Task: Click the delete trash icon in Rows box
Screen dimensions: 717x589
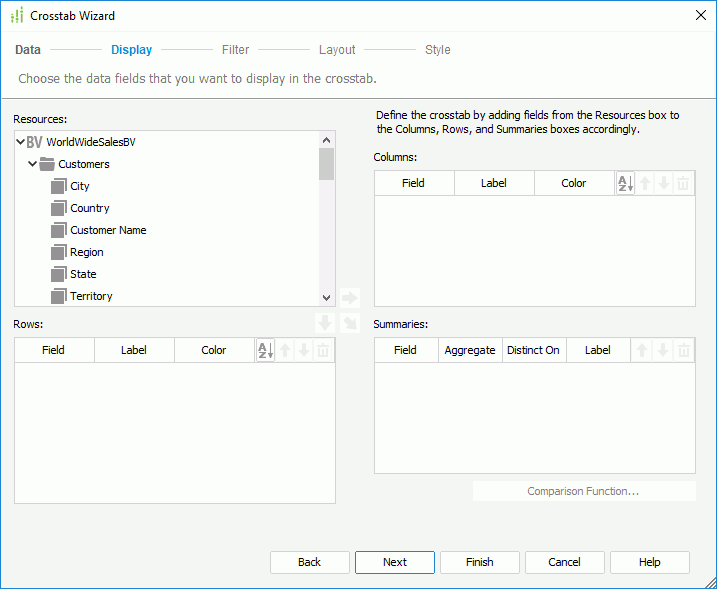Action: coord(323,350)
